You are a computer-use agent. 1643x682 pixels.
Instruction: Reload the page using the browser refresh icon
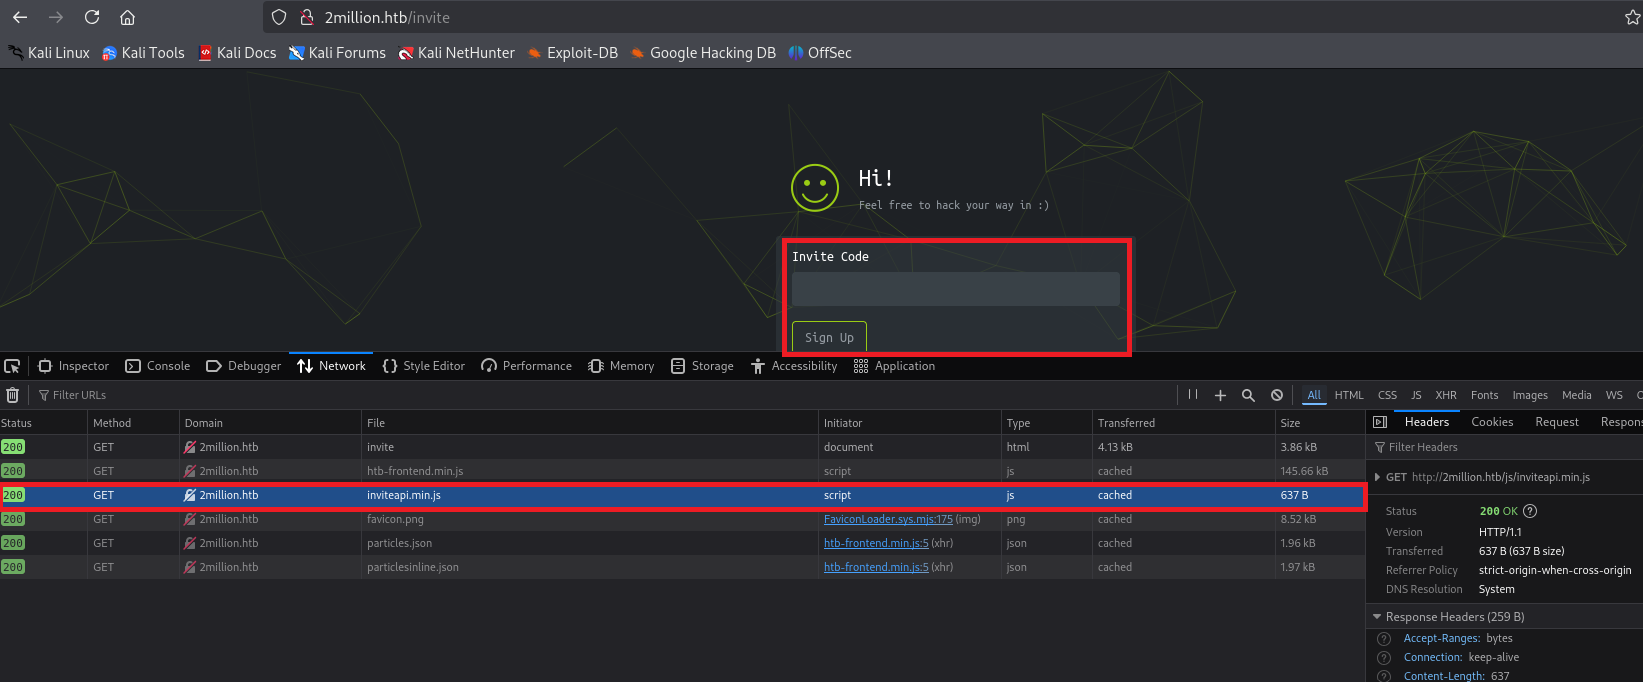92,17
